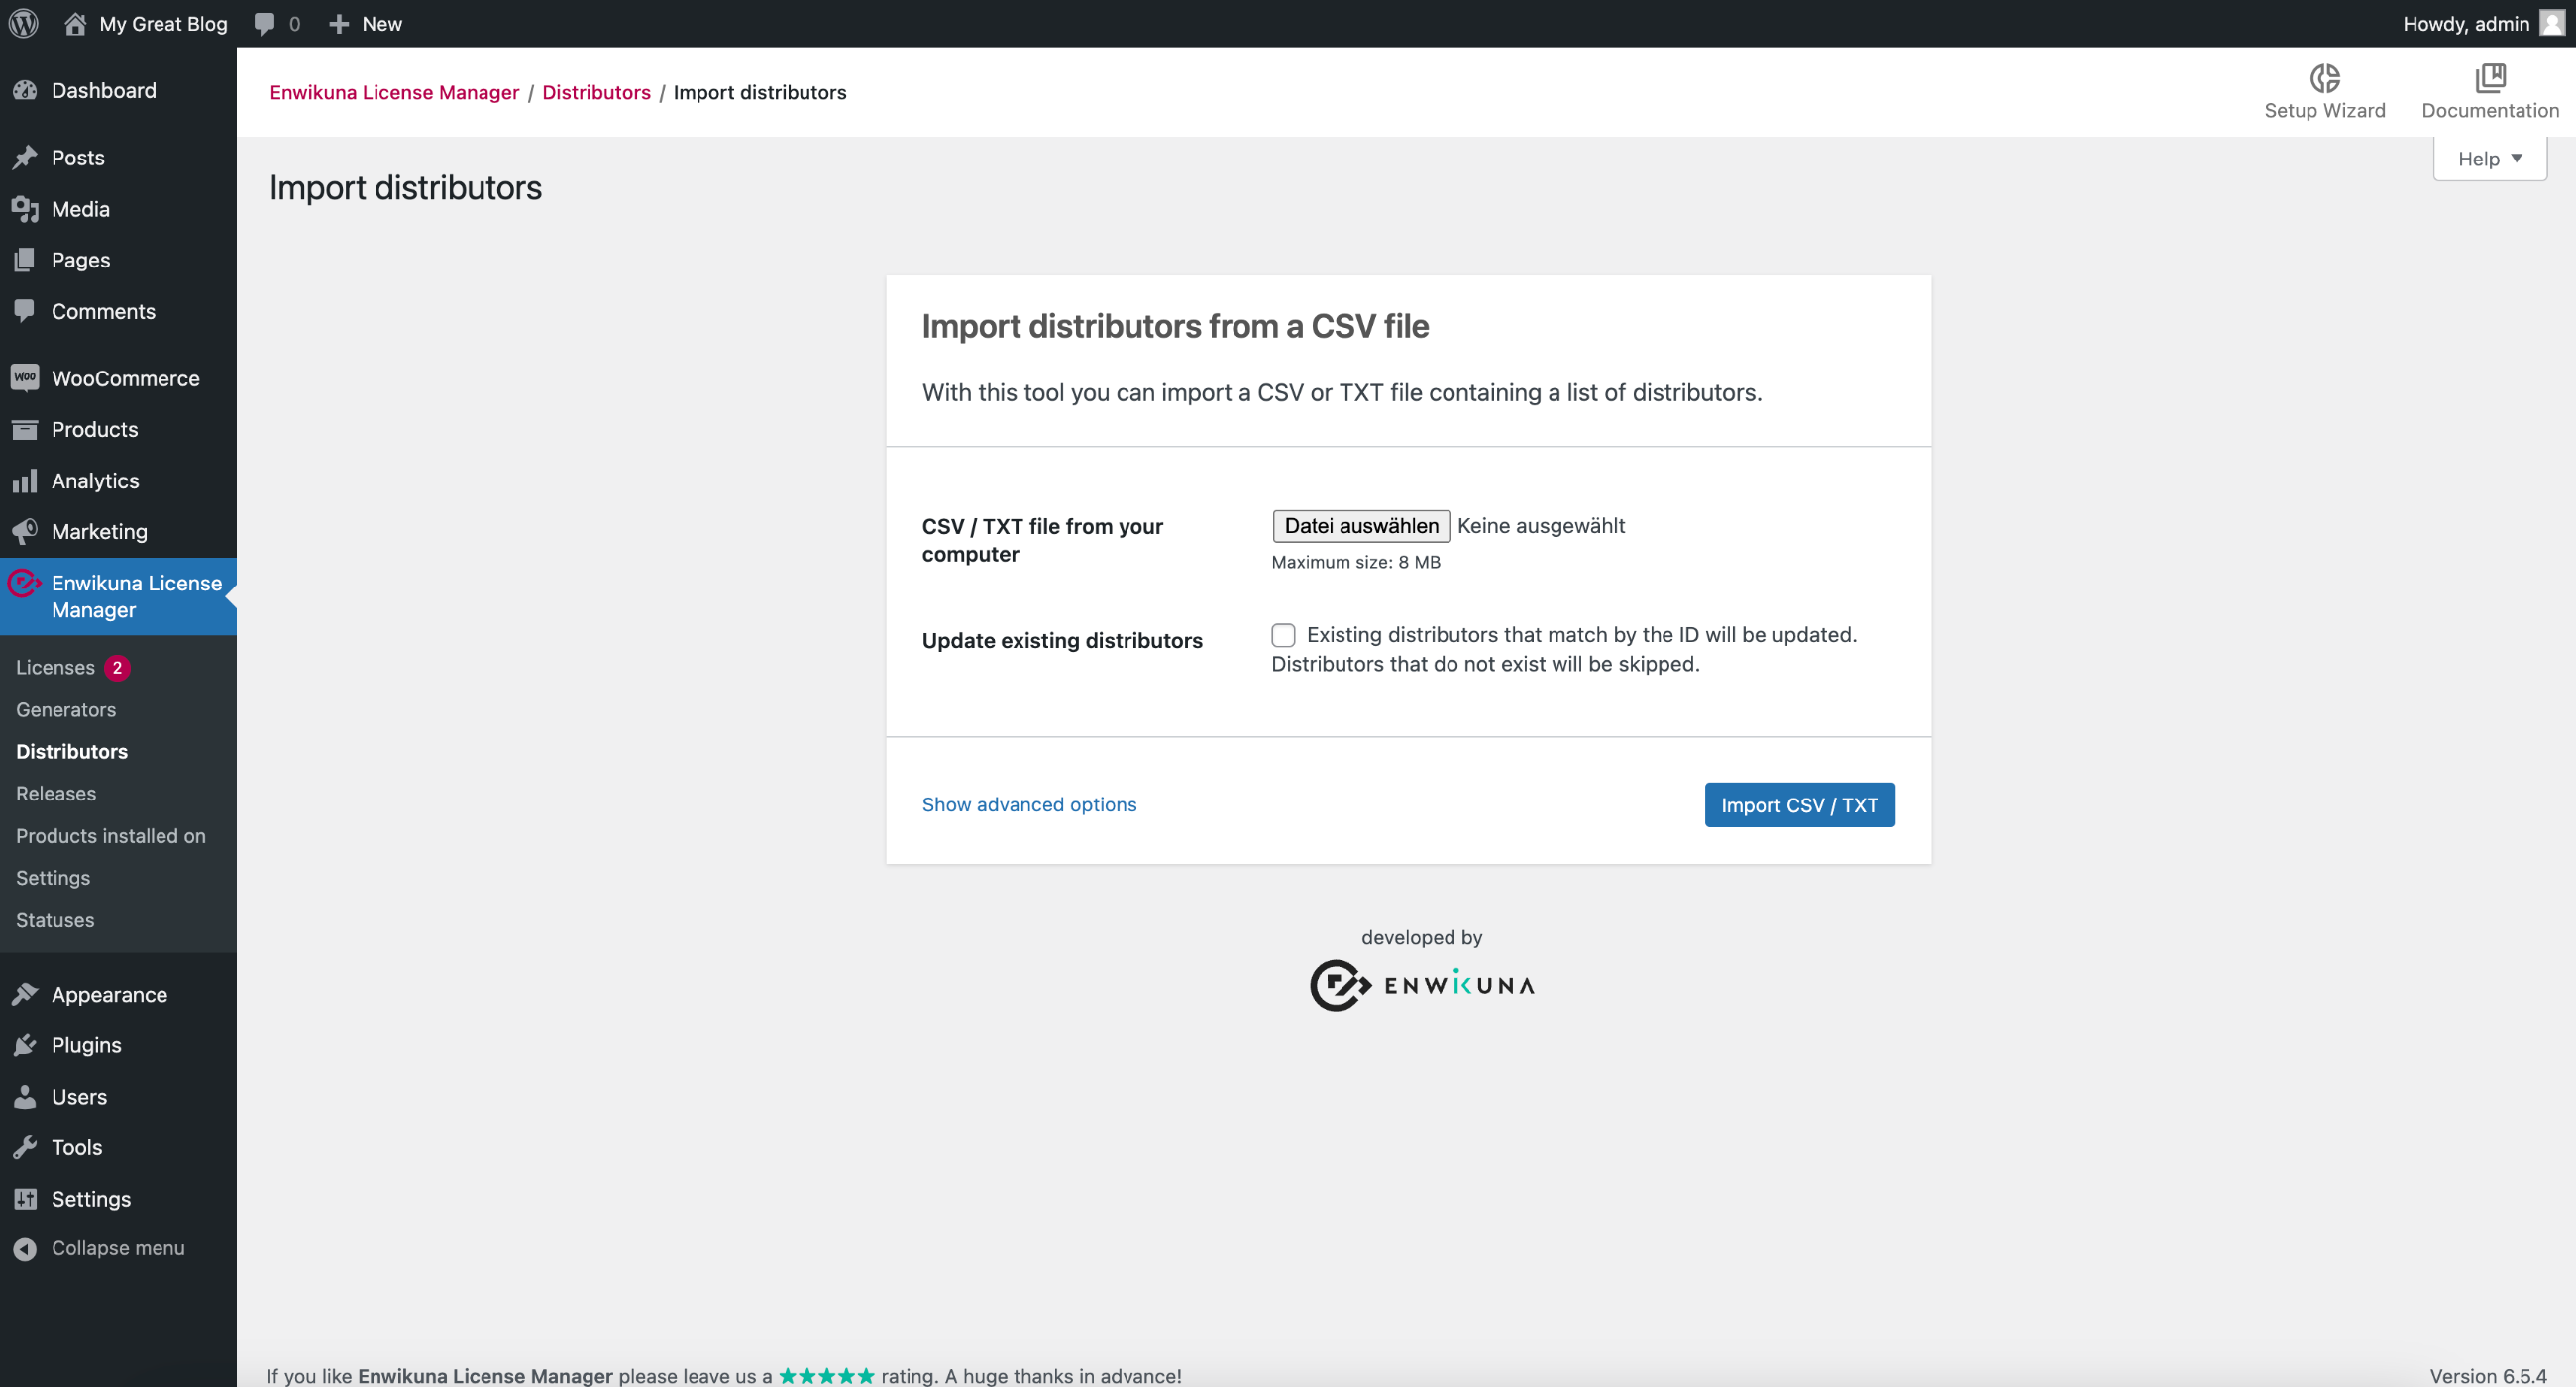Open the Documentation icon
The width and height of the screenshot is (2576, 1387).
click(x=2489, y=78)
